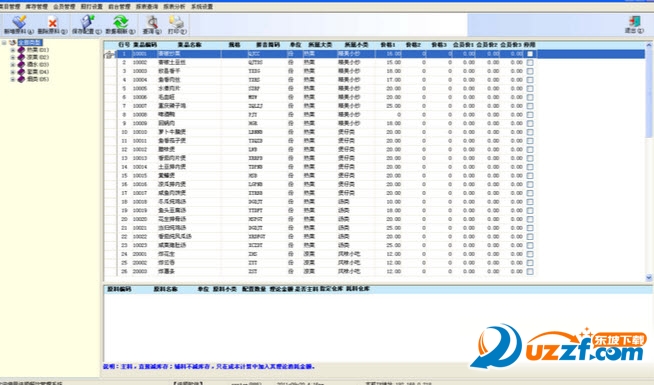Sort by the 菜品名称 column header
Viewport: 654px width, 385px height.
tap(190, 45)
